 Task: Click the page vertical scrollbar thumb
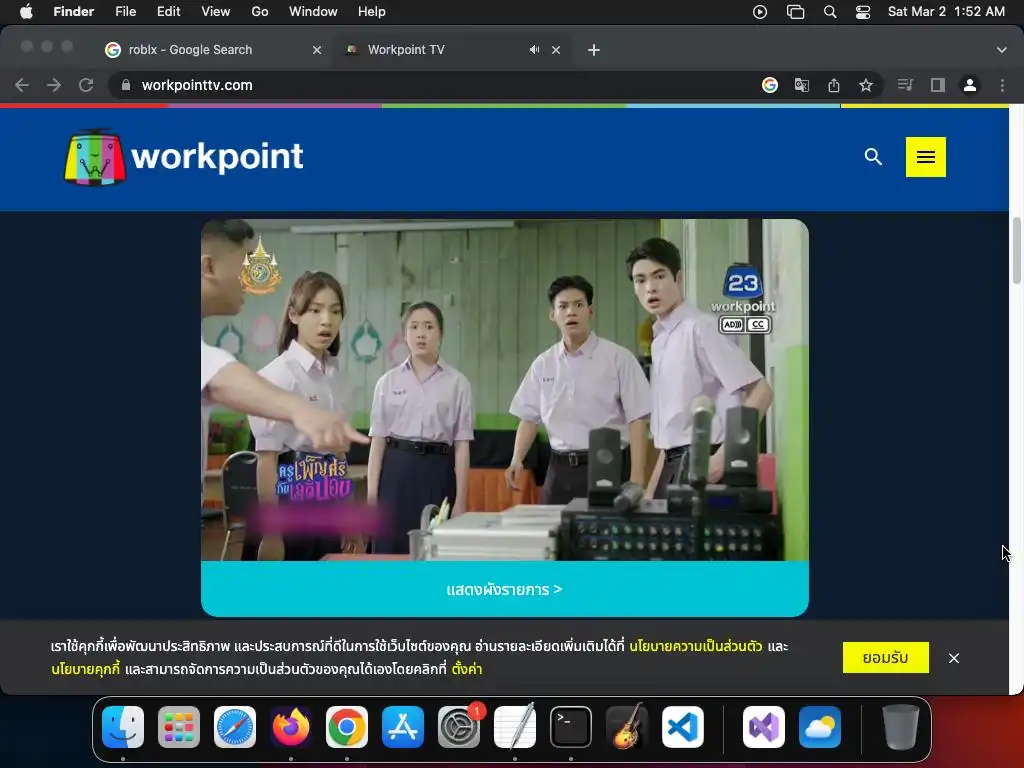pos(1016,251)
